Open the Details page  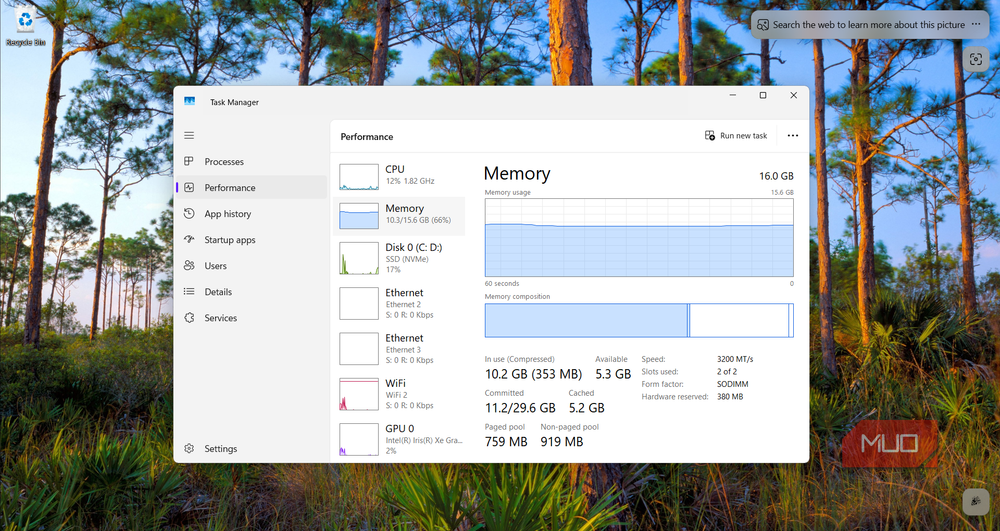[251, 292]
